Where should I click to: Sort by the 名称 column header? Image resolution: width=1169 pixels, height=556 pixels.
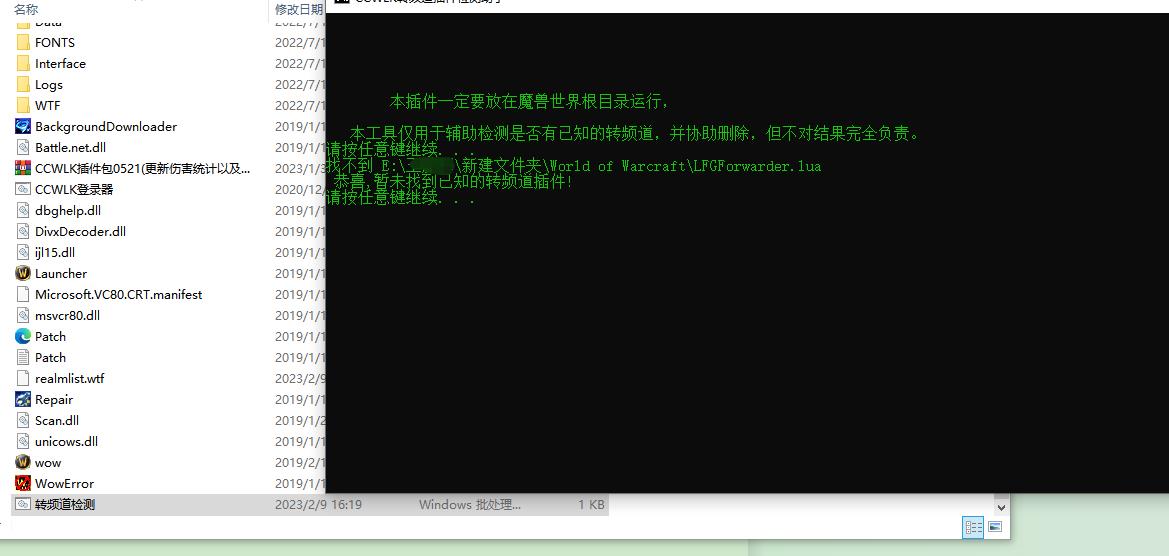(x=26, y=9)
